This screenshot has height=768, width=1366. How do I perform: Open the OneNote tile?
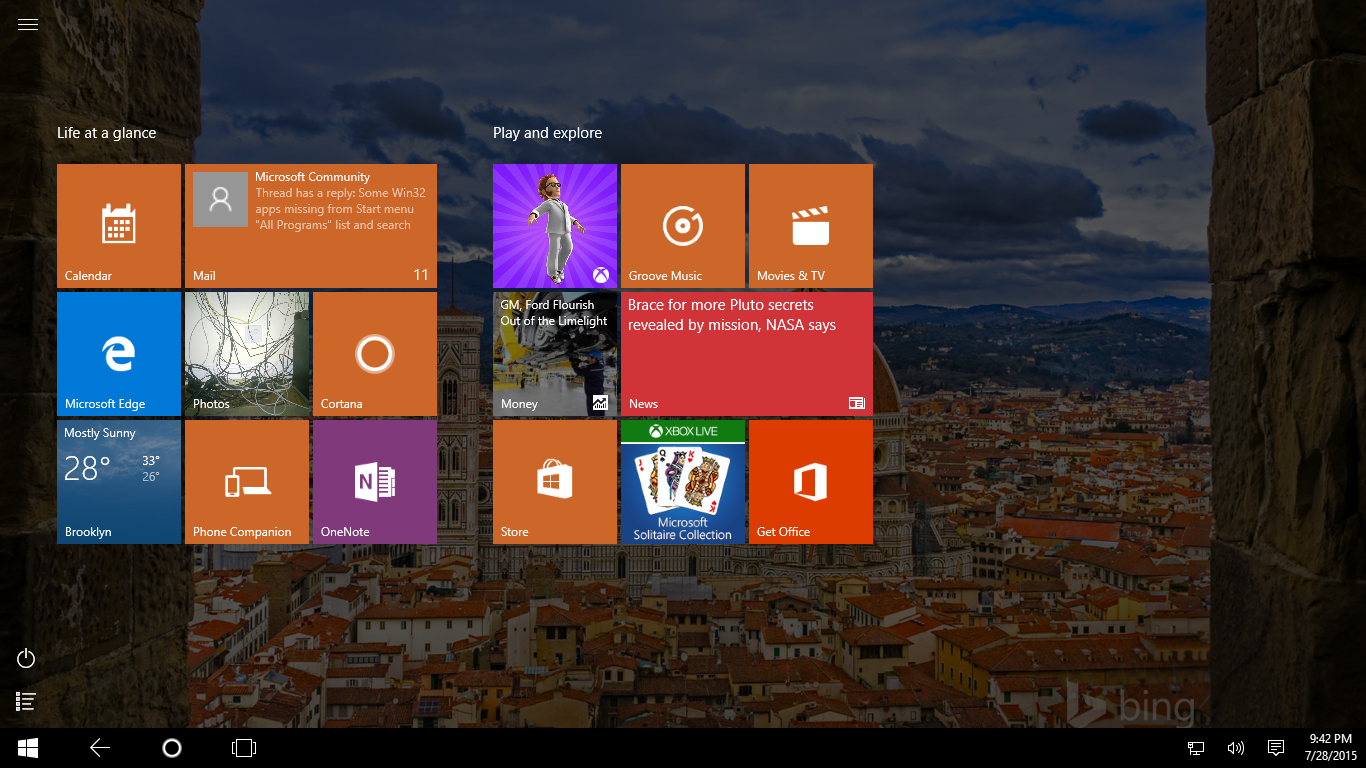pyautogui.click(x=375, y=482)
